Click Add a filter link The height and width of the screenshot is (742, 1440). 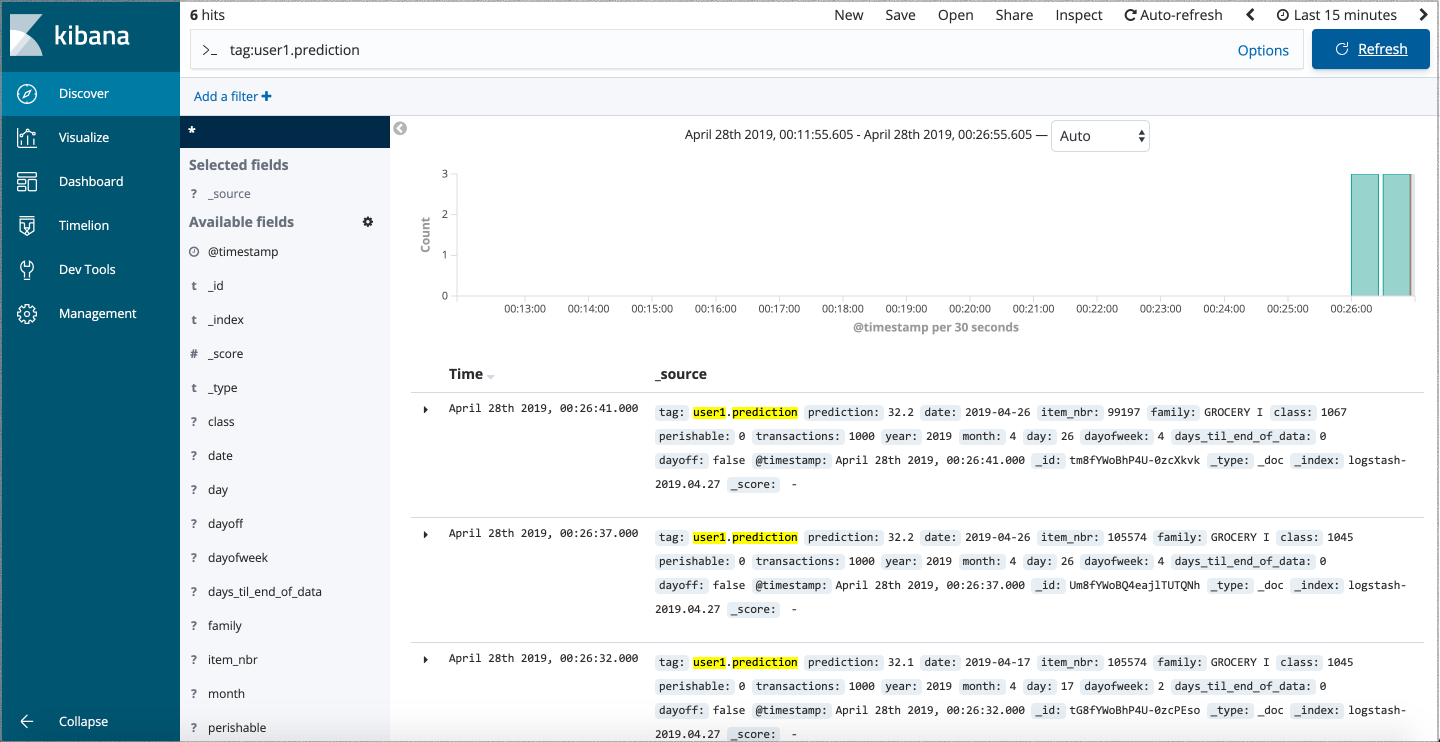[232, 97]
